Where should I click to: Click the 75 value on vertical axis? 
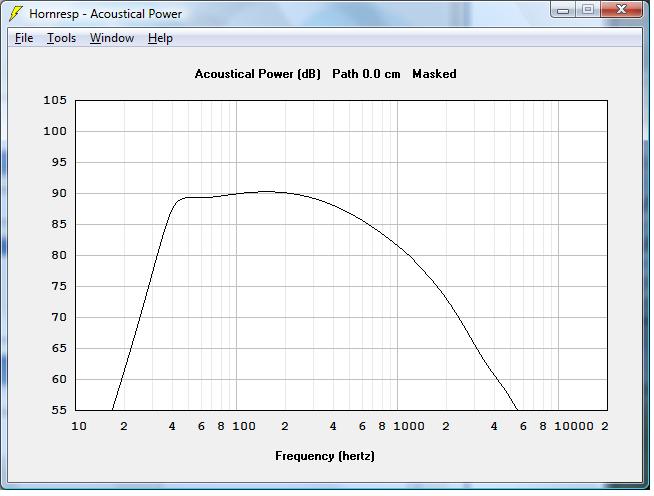pos(59,286)
